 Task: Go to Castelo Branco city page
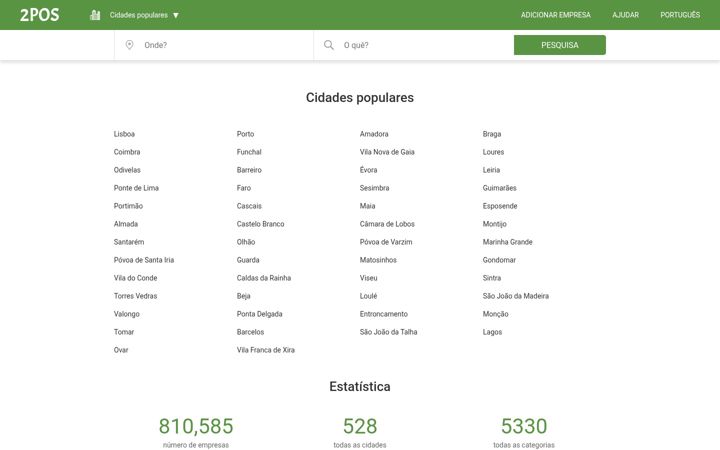point(260,224)
